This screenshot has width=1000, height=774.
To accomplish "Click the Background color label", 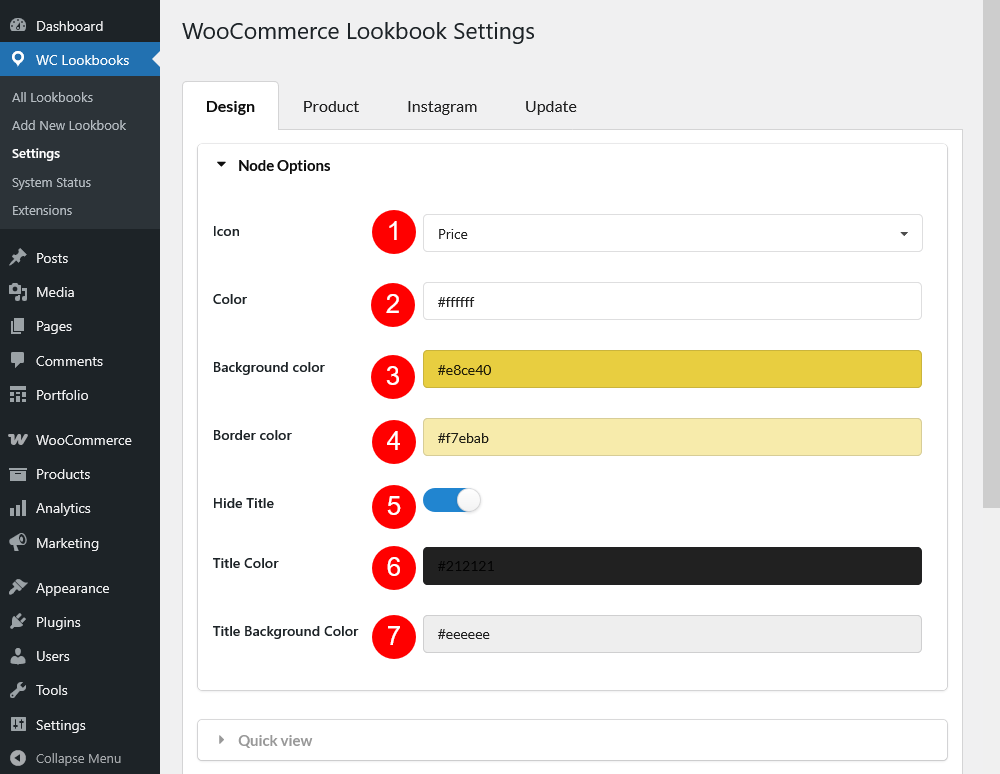I will click(x=268, y=367).
